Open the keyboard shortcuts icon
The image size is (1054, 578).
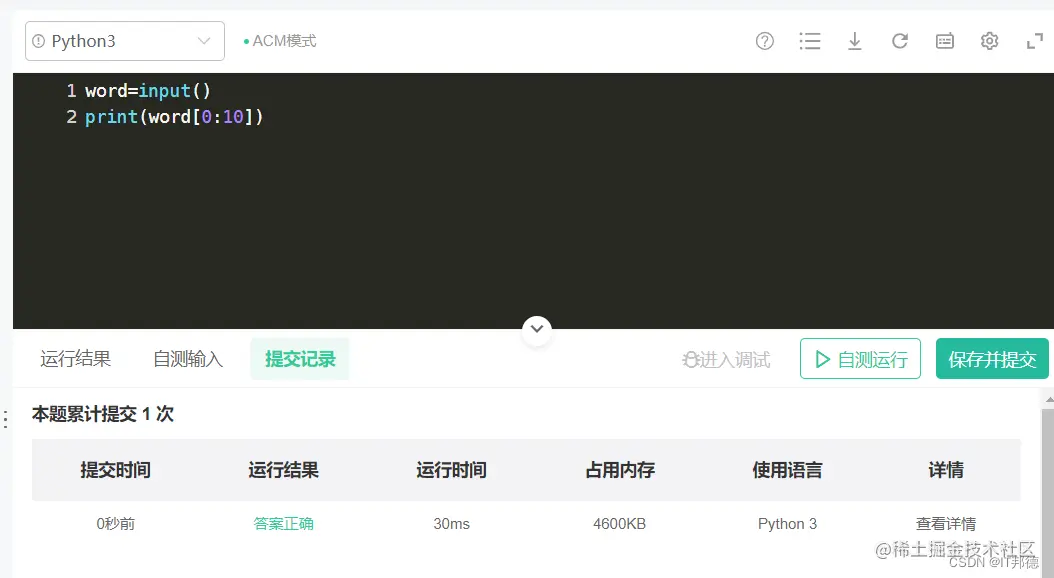[944, 41]
